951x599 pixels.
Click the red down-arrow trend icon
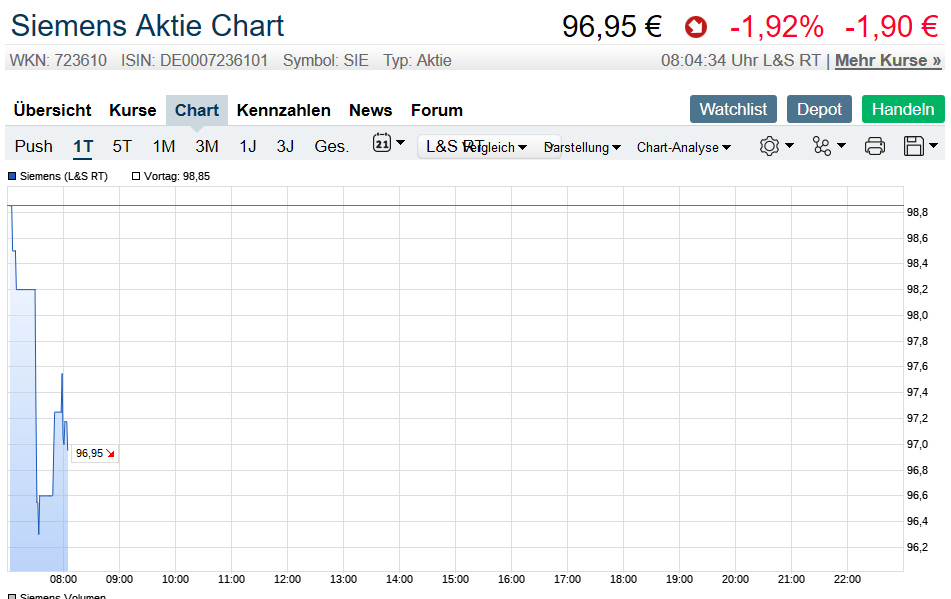click(x=695, y=28)
